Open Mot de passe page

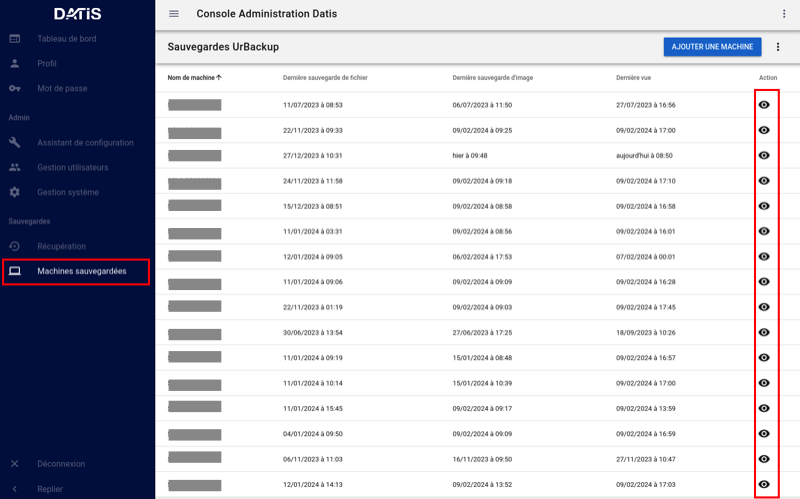pos(62,88)
